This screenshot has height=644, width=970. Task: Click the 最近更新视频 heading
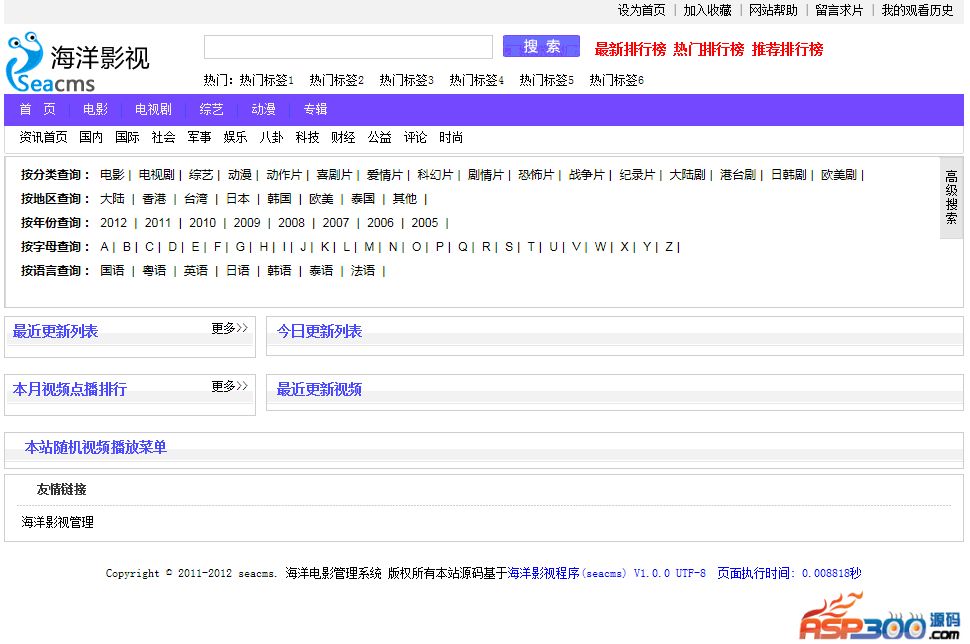(319, 389)
